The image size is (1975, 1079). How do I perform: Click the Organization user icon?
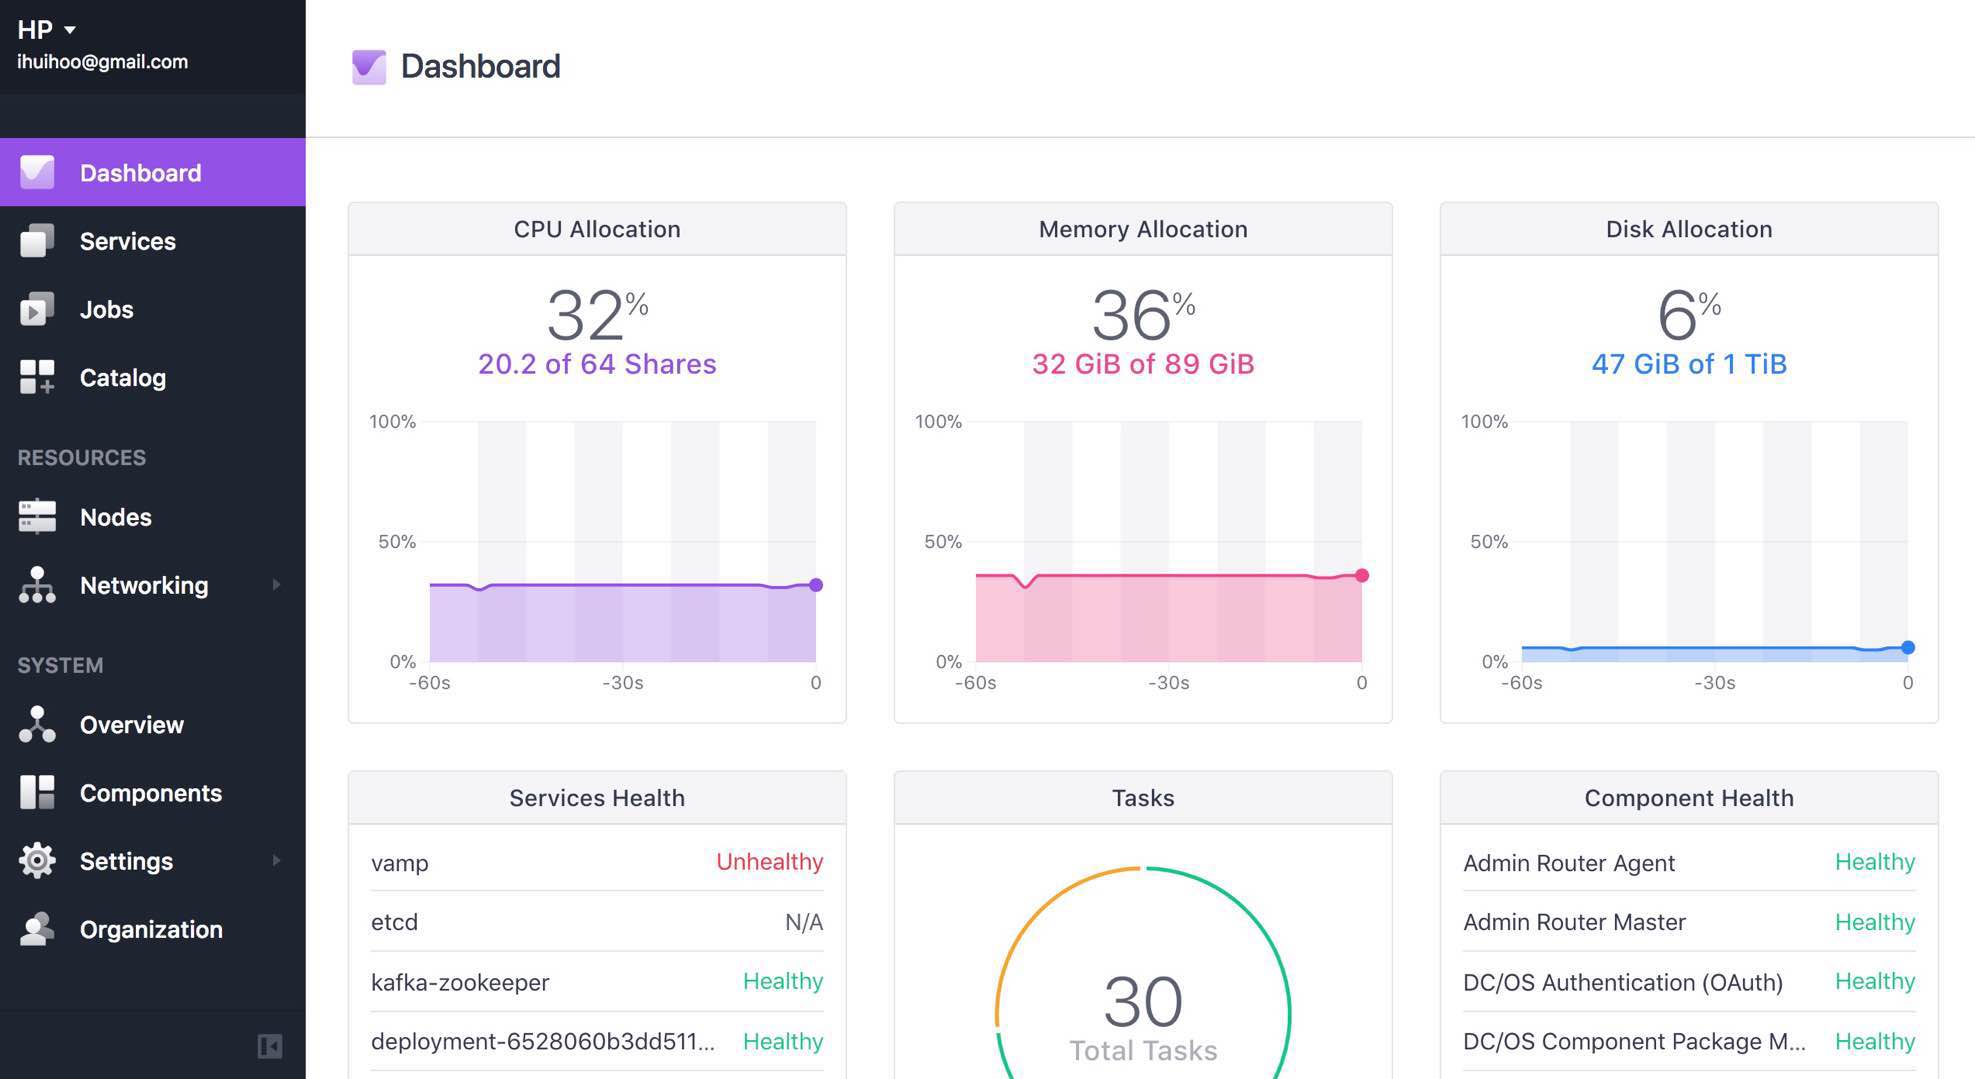click(x=37, y=929)
